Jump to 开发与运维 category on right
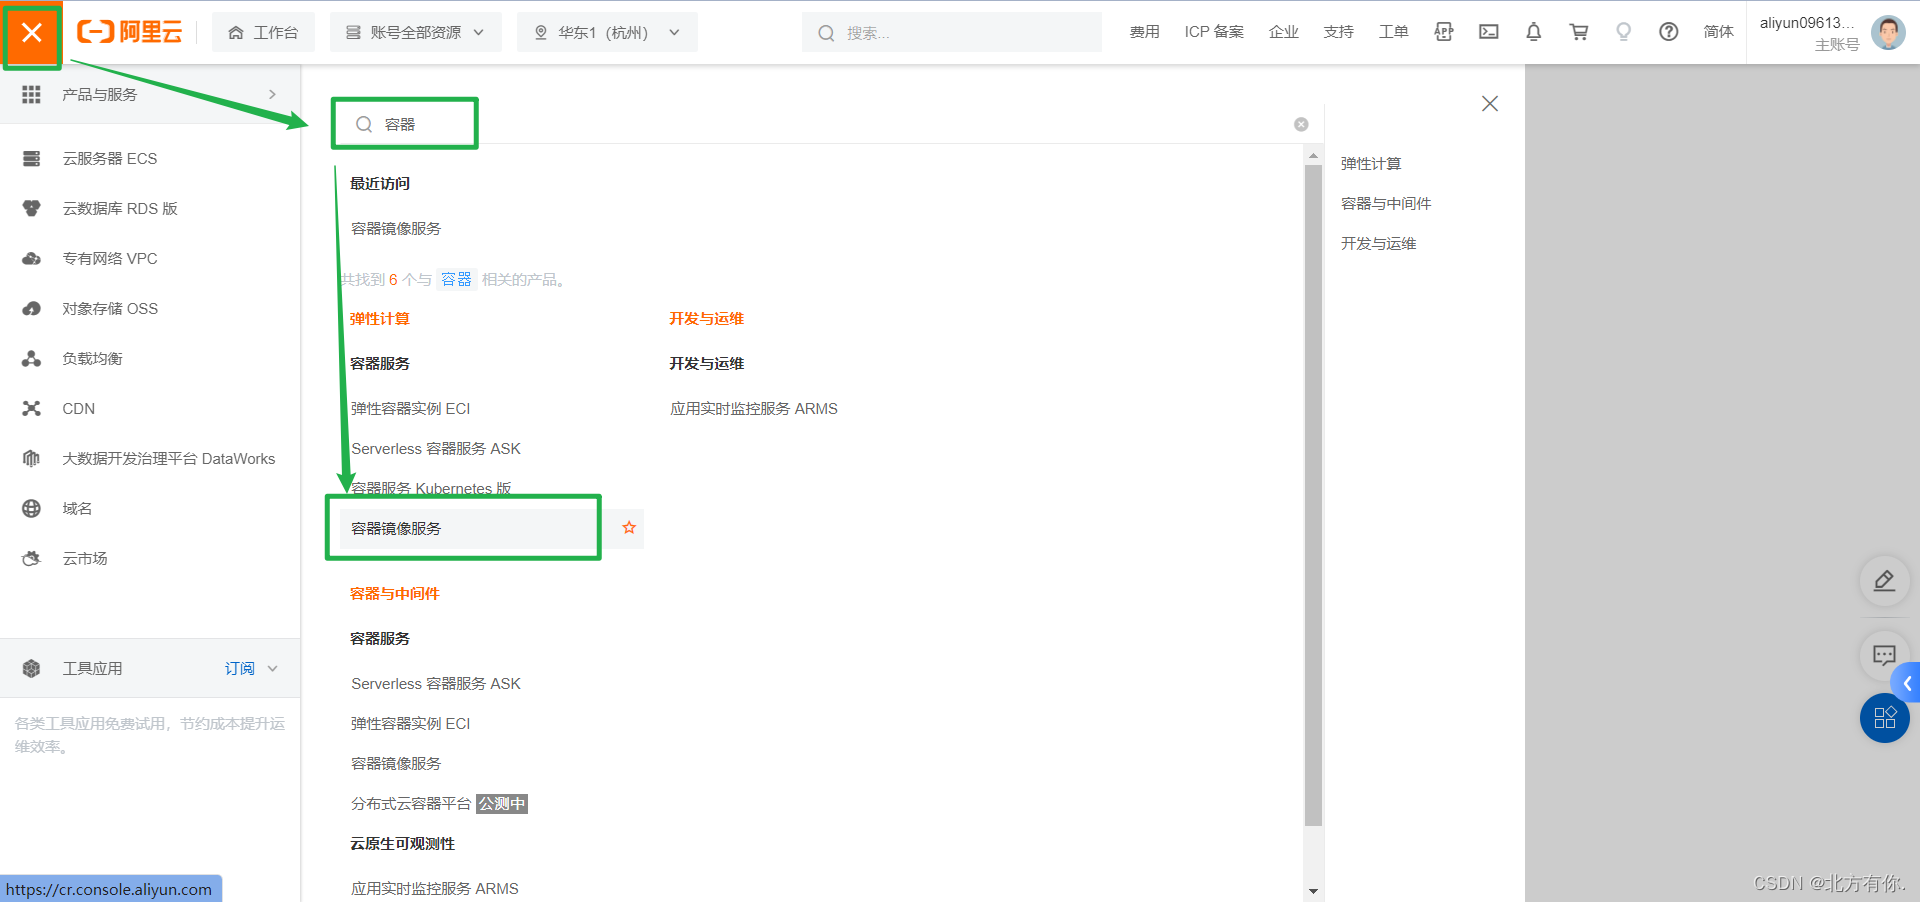The image size is (1920, 902). click(1378, 244)
